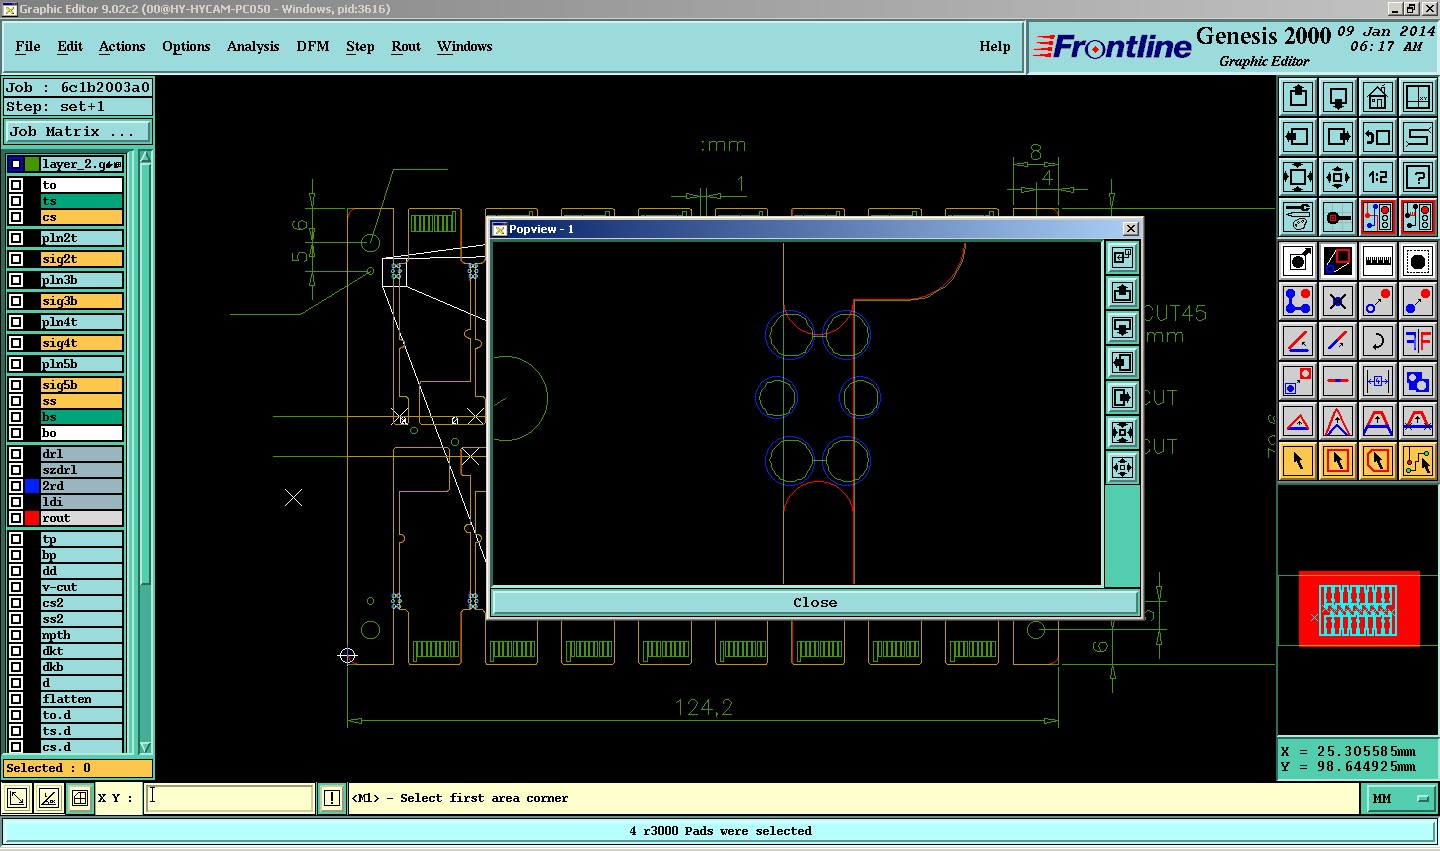
Task: Click the red color swatch of rout layer
Action: 32,518
